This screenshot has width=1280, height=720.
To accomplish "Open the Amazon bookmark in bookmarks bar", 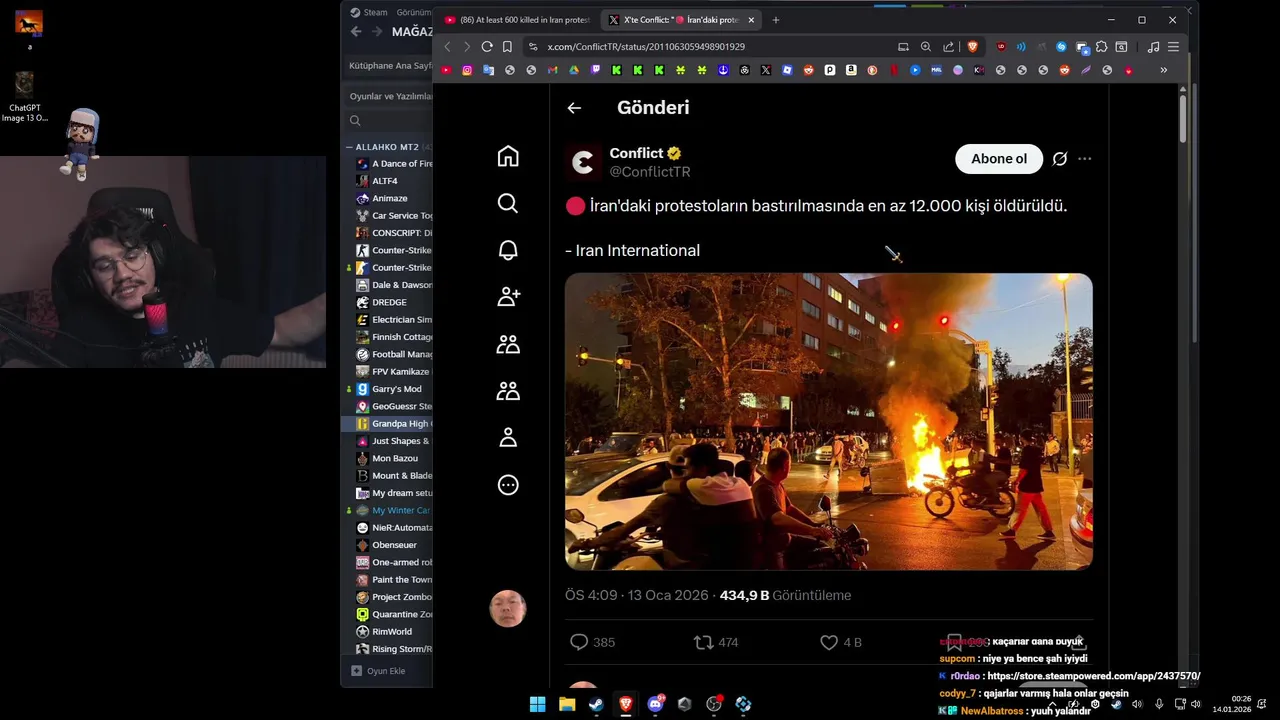I will tap(851, 70).
